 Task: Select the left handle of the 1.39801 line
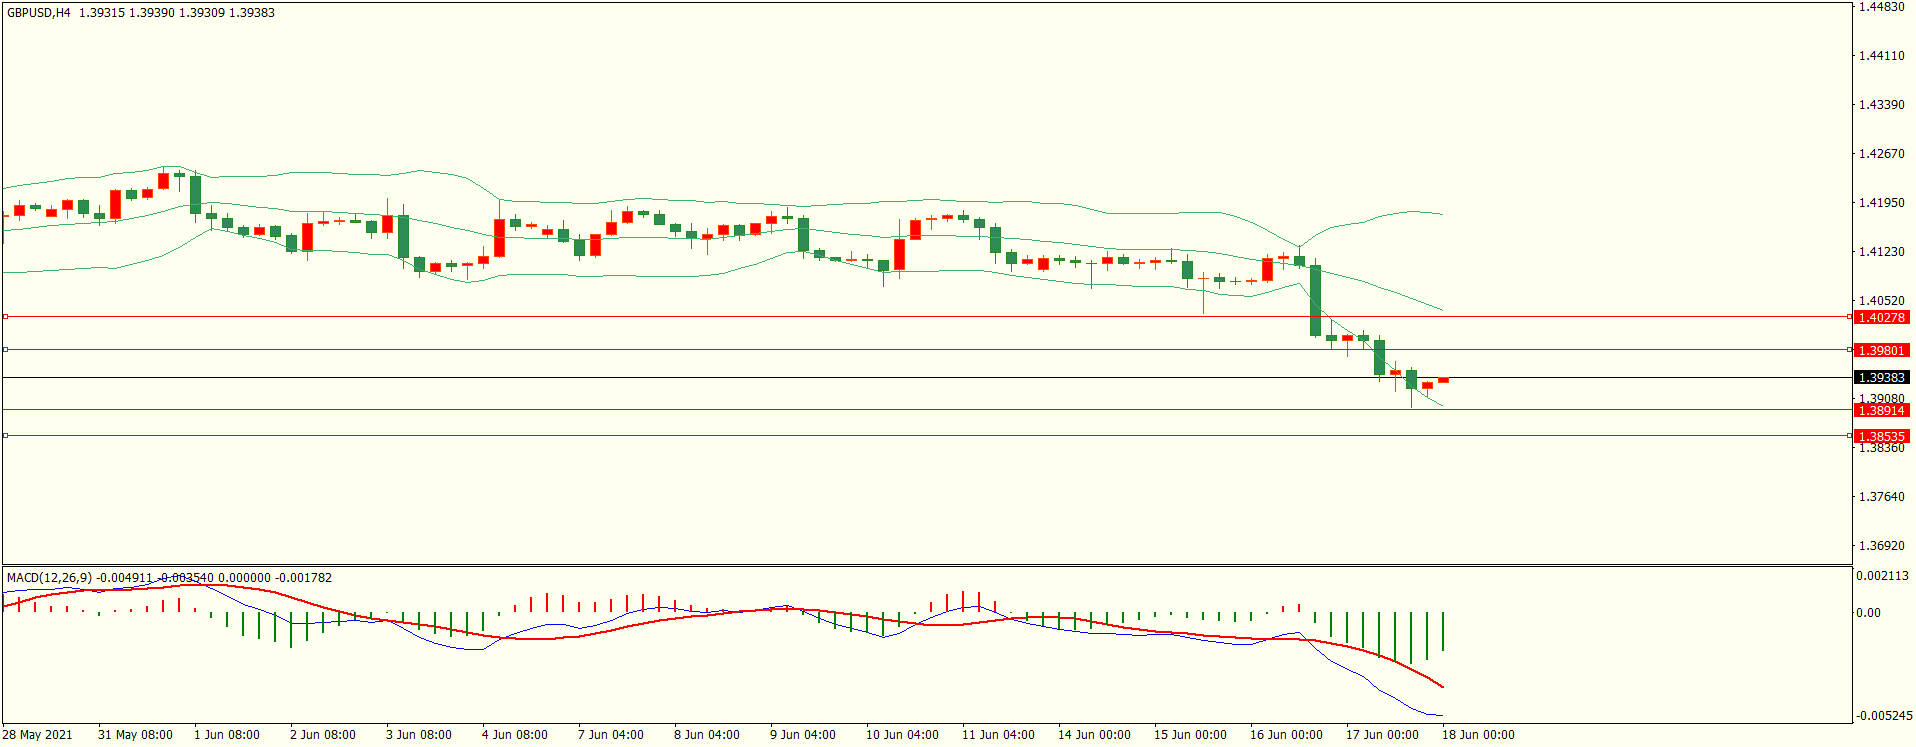[5, 349]
